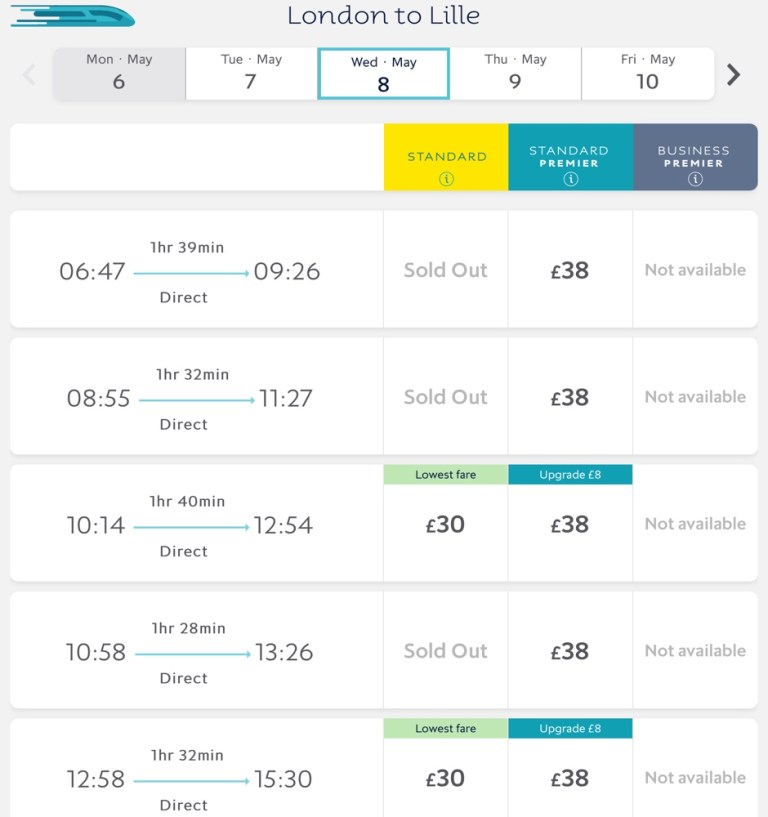Viewport: 768px width, 817px height.
Task: Click the Eurostar train logo icon
Action: 72,16
